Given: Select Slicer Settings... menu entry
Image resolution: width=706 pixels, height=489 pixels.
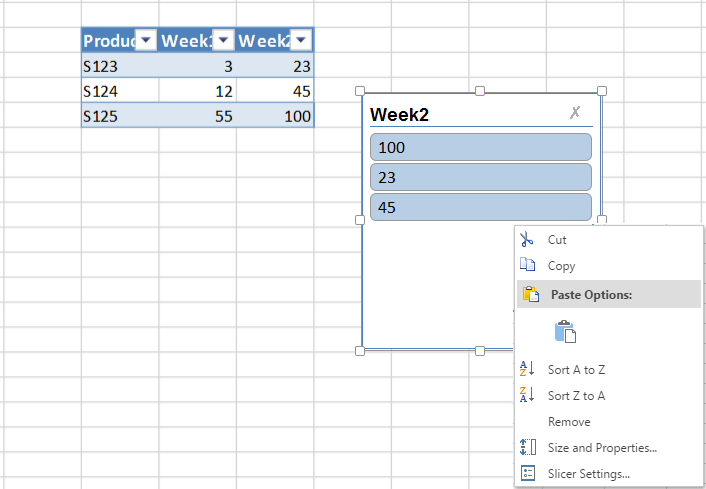Looking at the screenshot, I should coord(588,474).
